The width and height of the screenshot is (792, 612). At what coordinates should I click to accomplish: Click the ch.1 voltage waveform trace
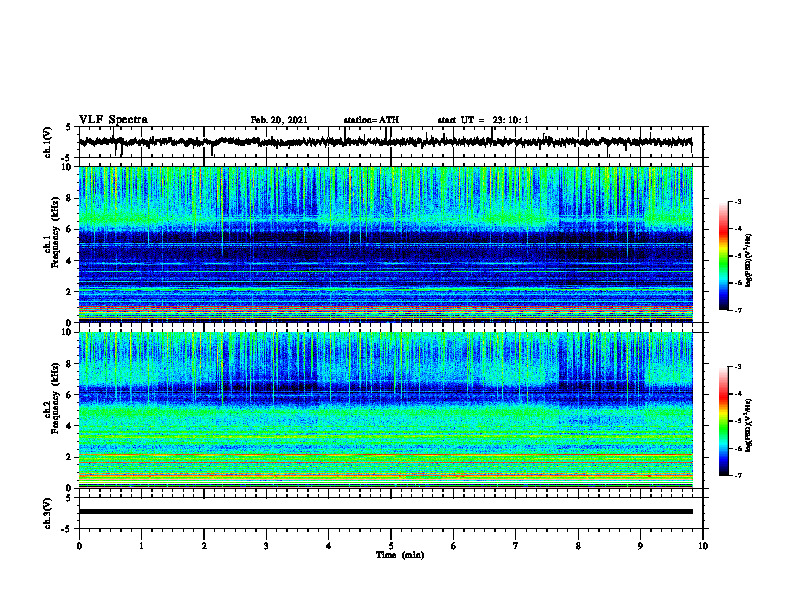pos(385,142)
